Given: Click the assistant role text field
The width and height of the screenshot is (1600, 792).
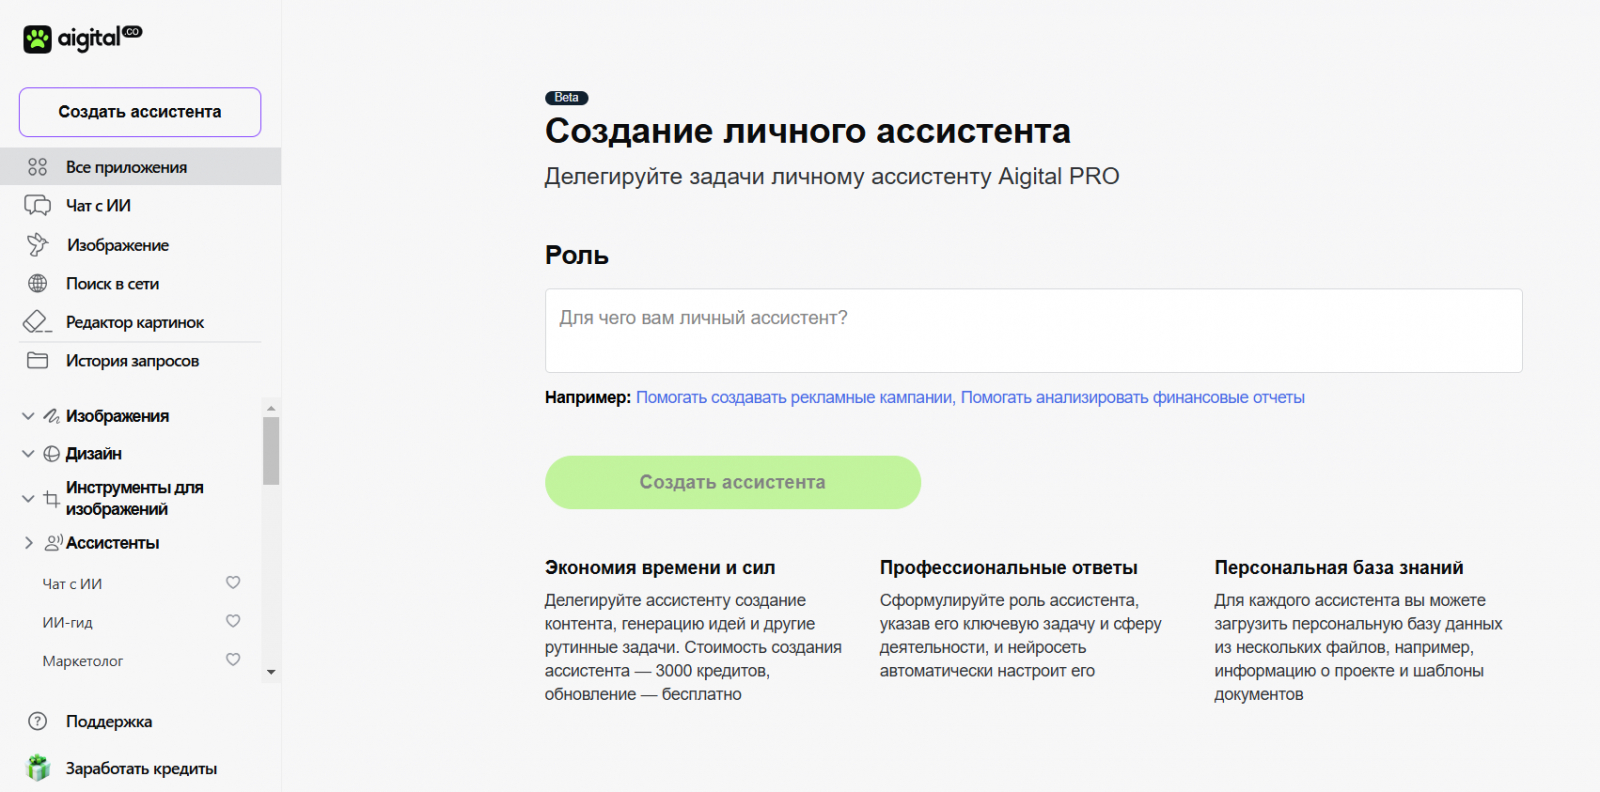Looking at the screenshot, I should [1033, 331].
